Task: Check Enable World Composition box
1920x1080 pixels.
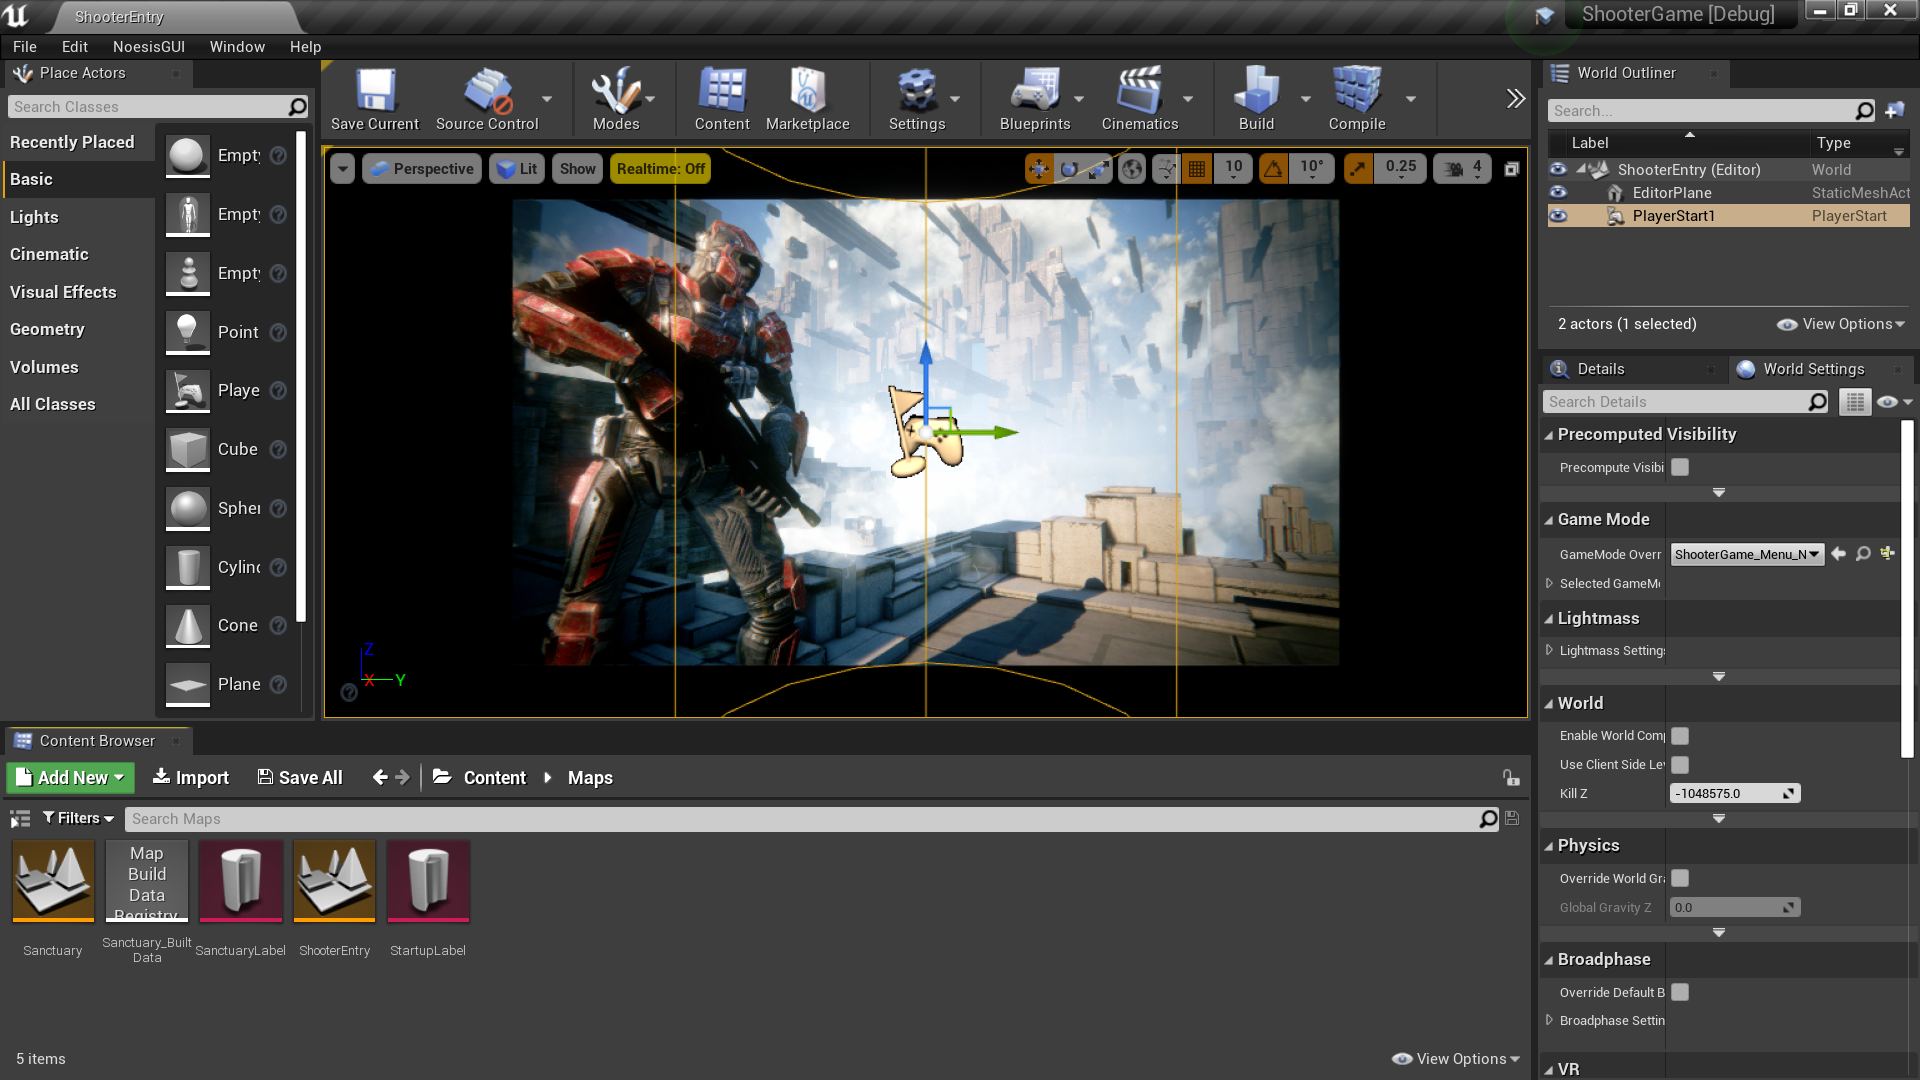Action: [x=1680, y=736]
